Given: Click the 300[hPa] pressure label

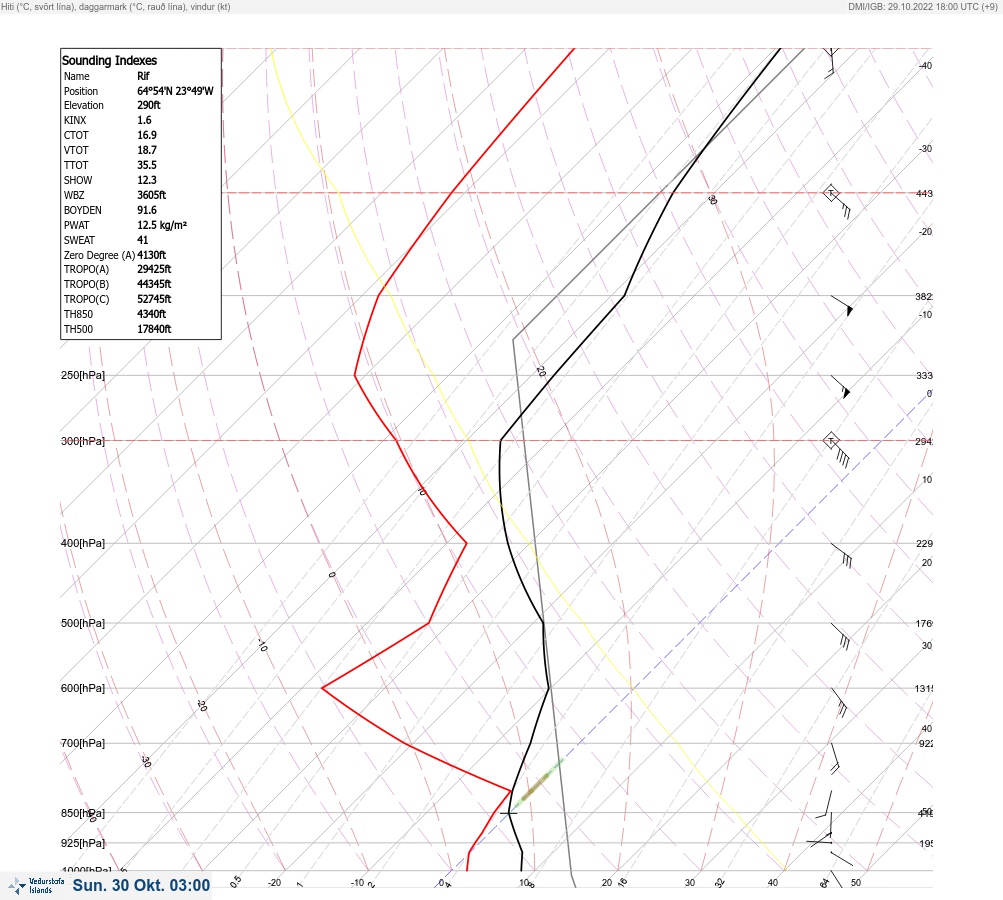Looking at the screenshot, I should pos(83,441).
